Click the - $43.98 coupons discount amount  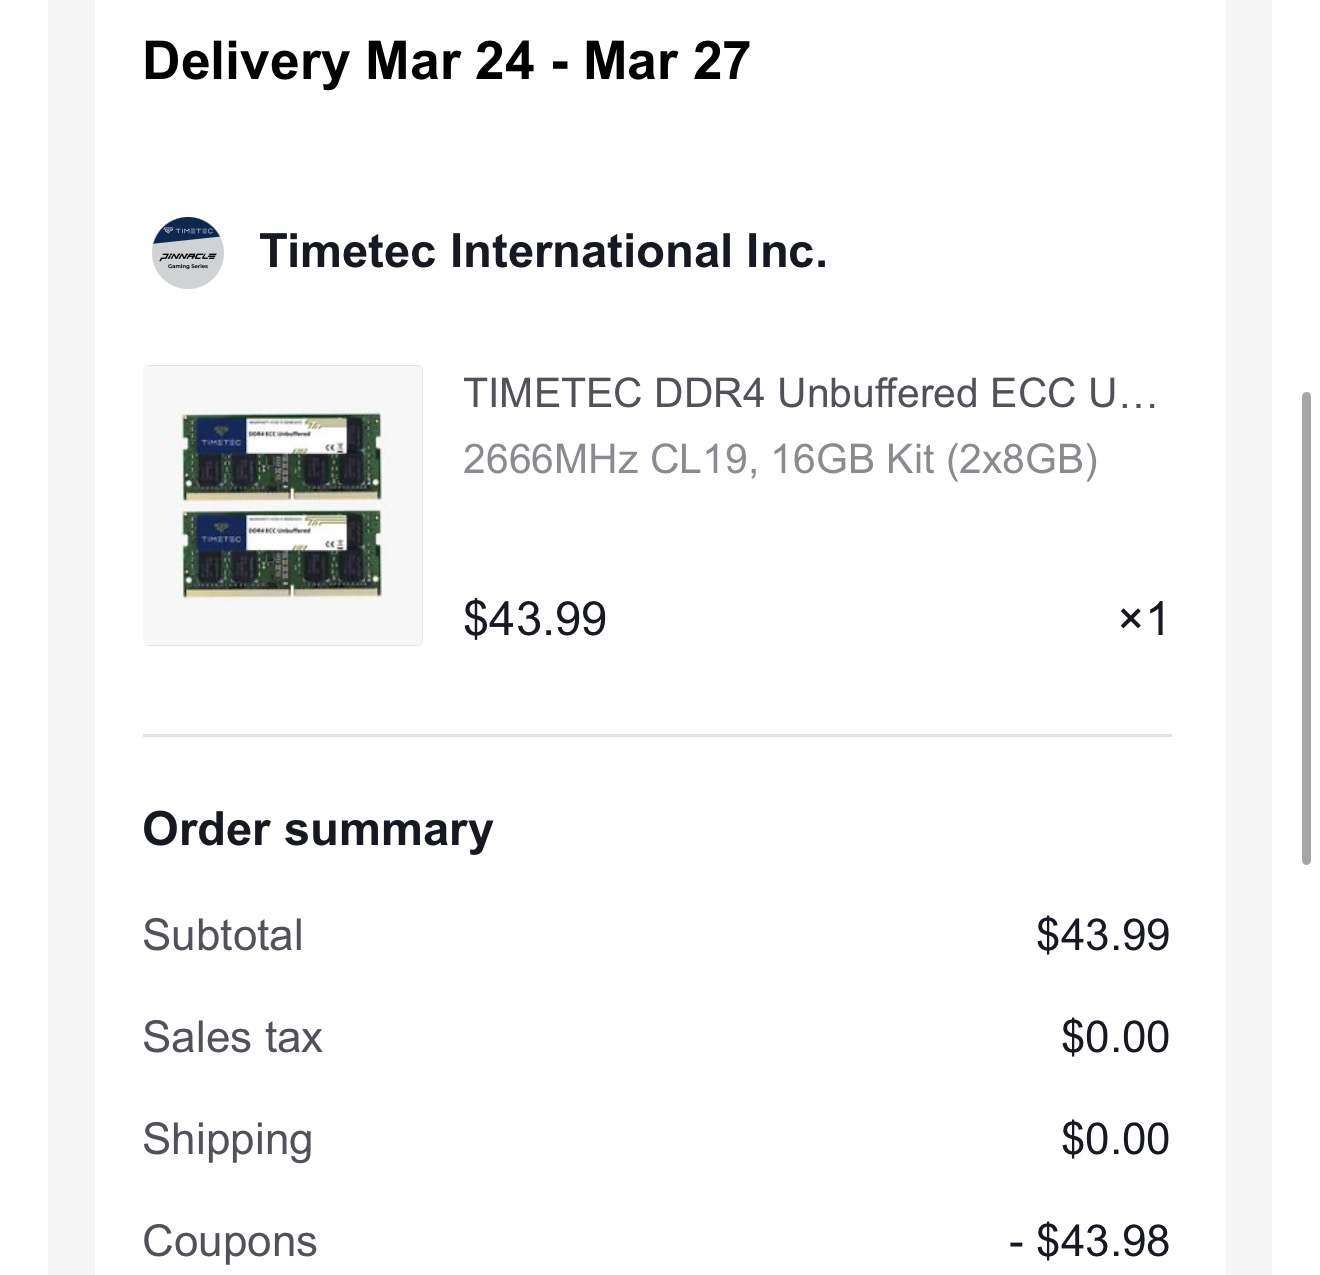1089,1241
